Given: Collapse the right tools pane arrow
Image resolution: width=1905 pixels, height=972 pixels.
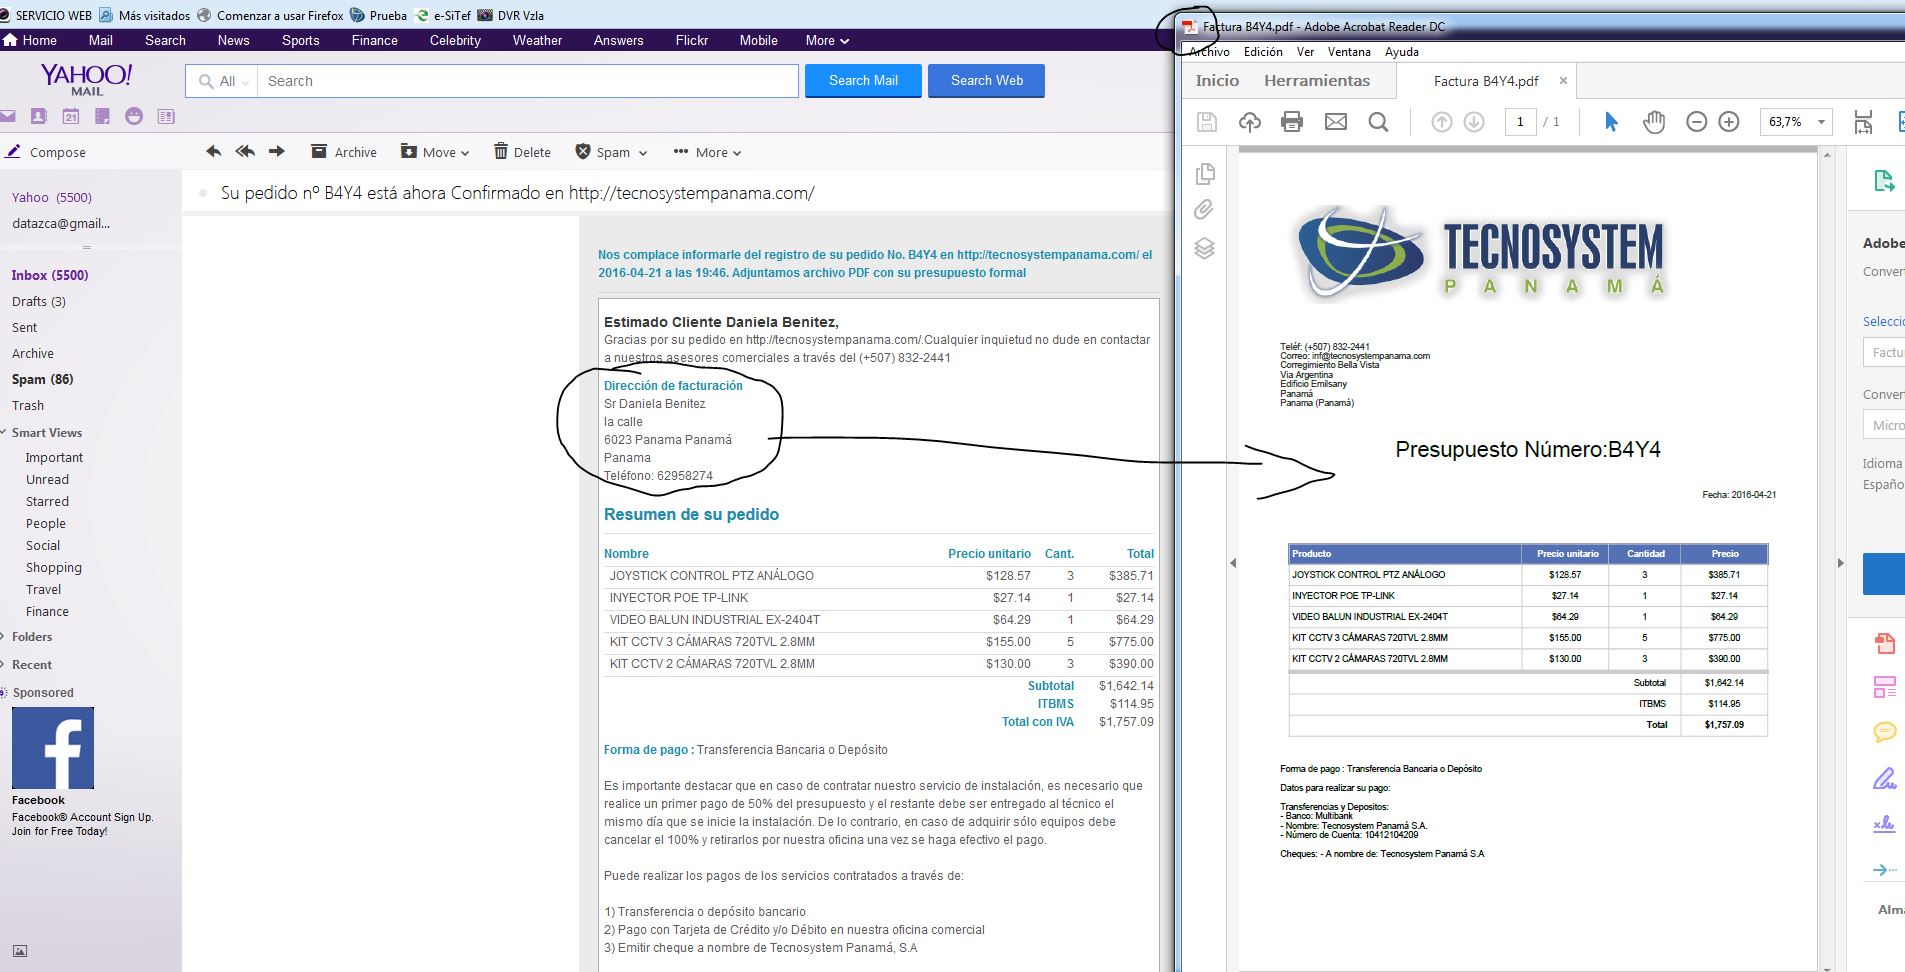Looking at the screenshot, I should 1840,563.
